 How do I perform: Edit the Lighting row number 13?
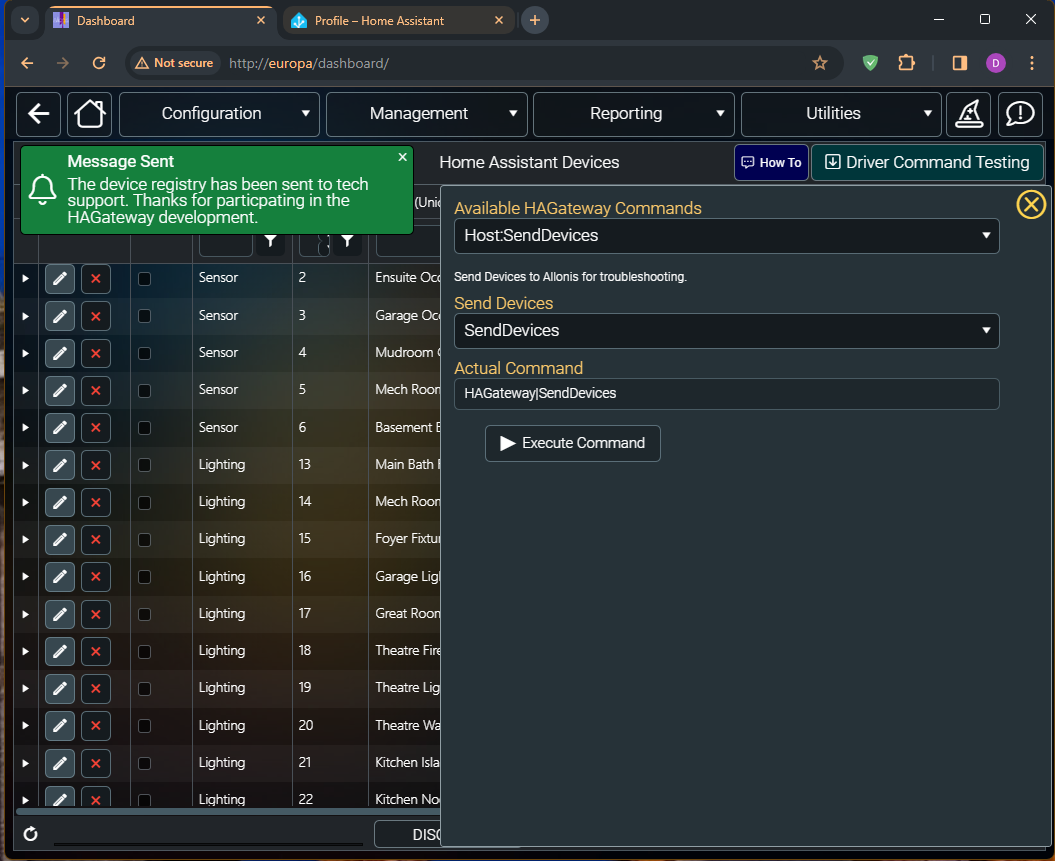pos(60,465)
